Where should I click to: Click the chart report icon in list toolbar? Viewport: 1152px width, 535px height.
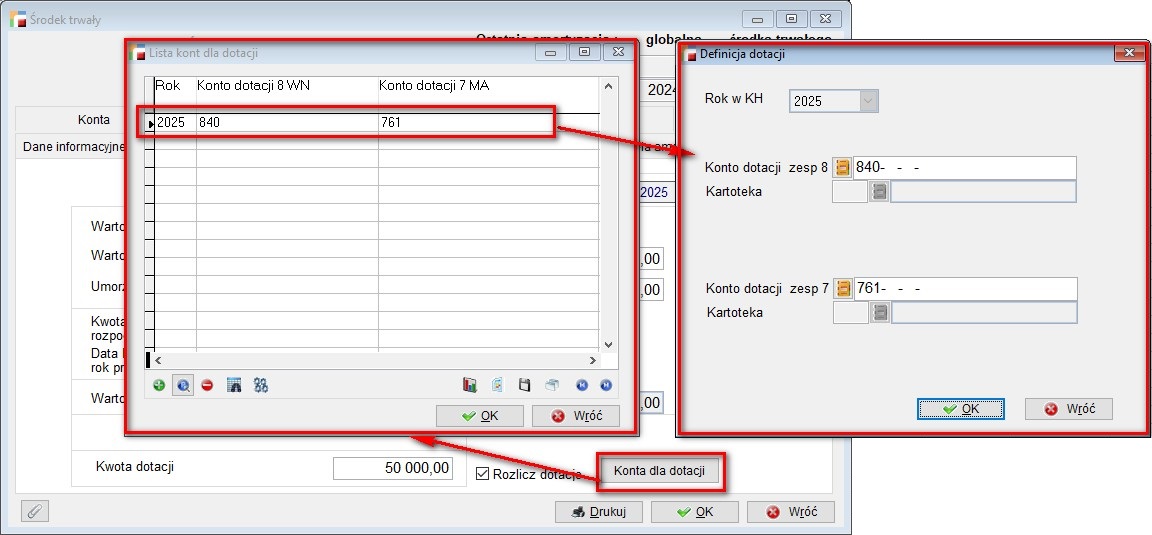[x=470, y=385]
